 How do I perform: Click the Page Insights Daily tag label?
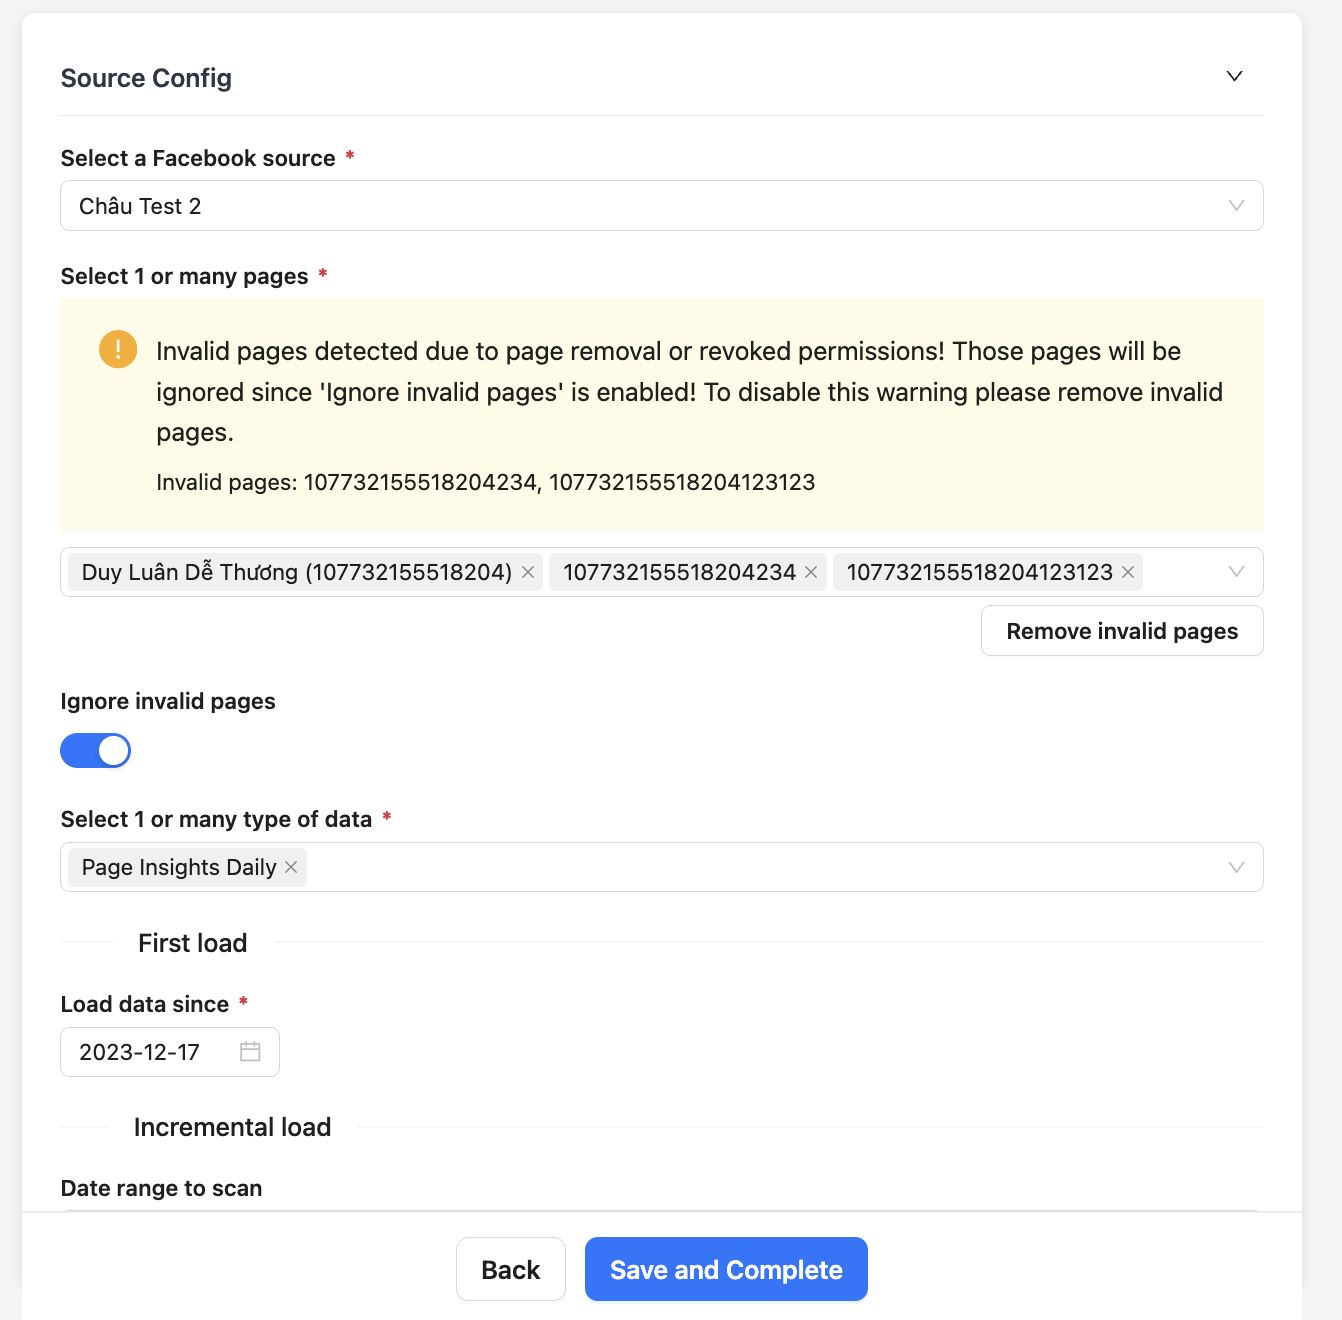pos(179,867)
